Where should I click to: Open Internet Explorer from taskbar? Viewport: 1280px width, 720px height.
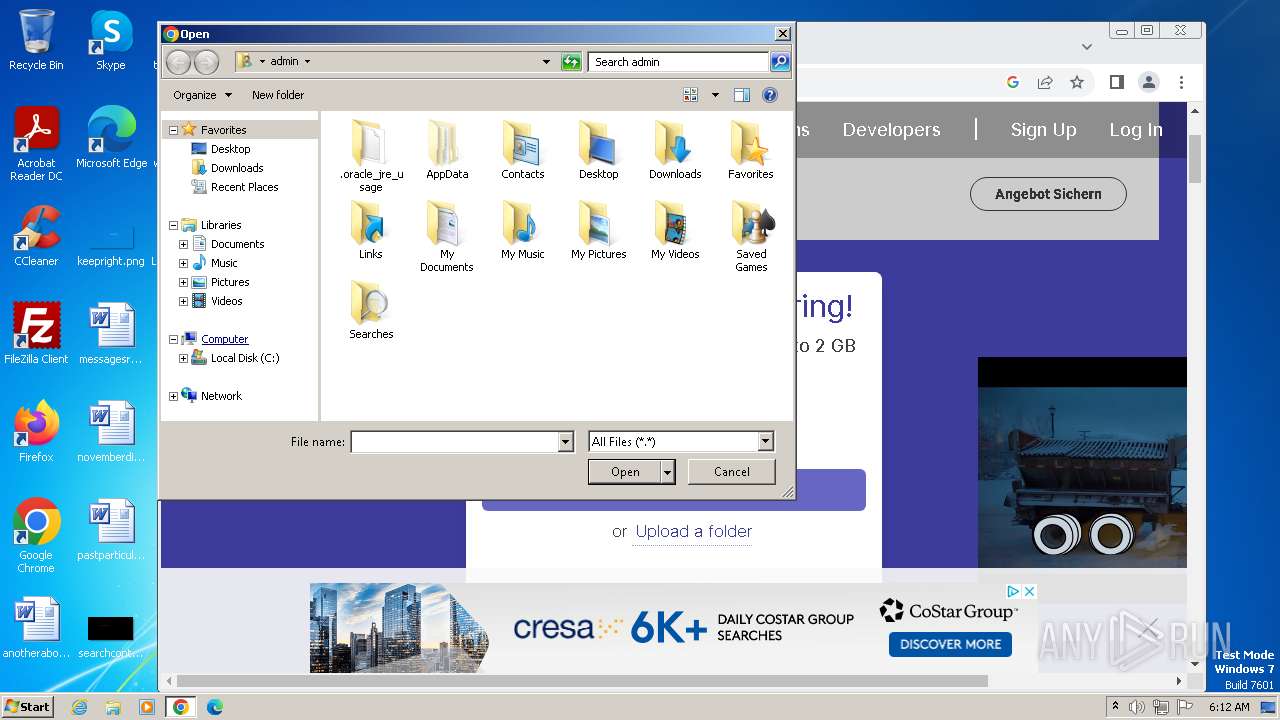pyautogui.click(x=79, y=707)
